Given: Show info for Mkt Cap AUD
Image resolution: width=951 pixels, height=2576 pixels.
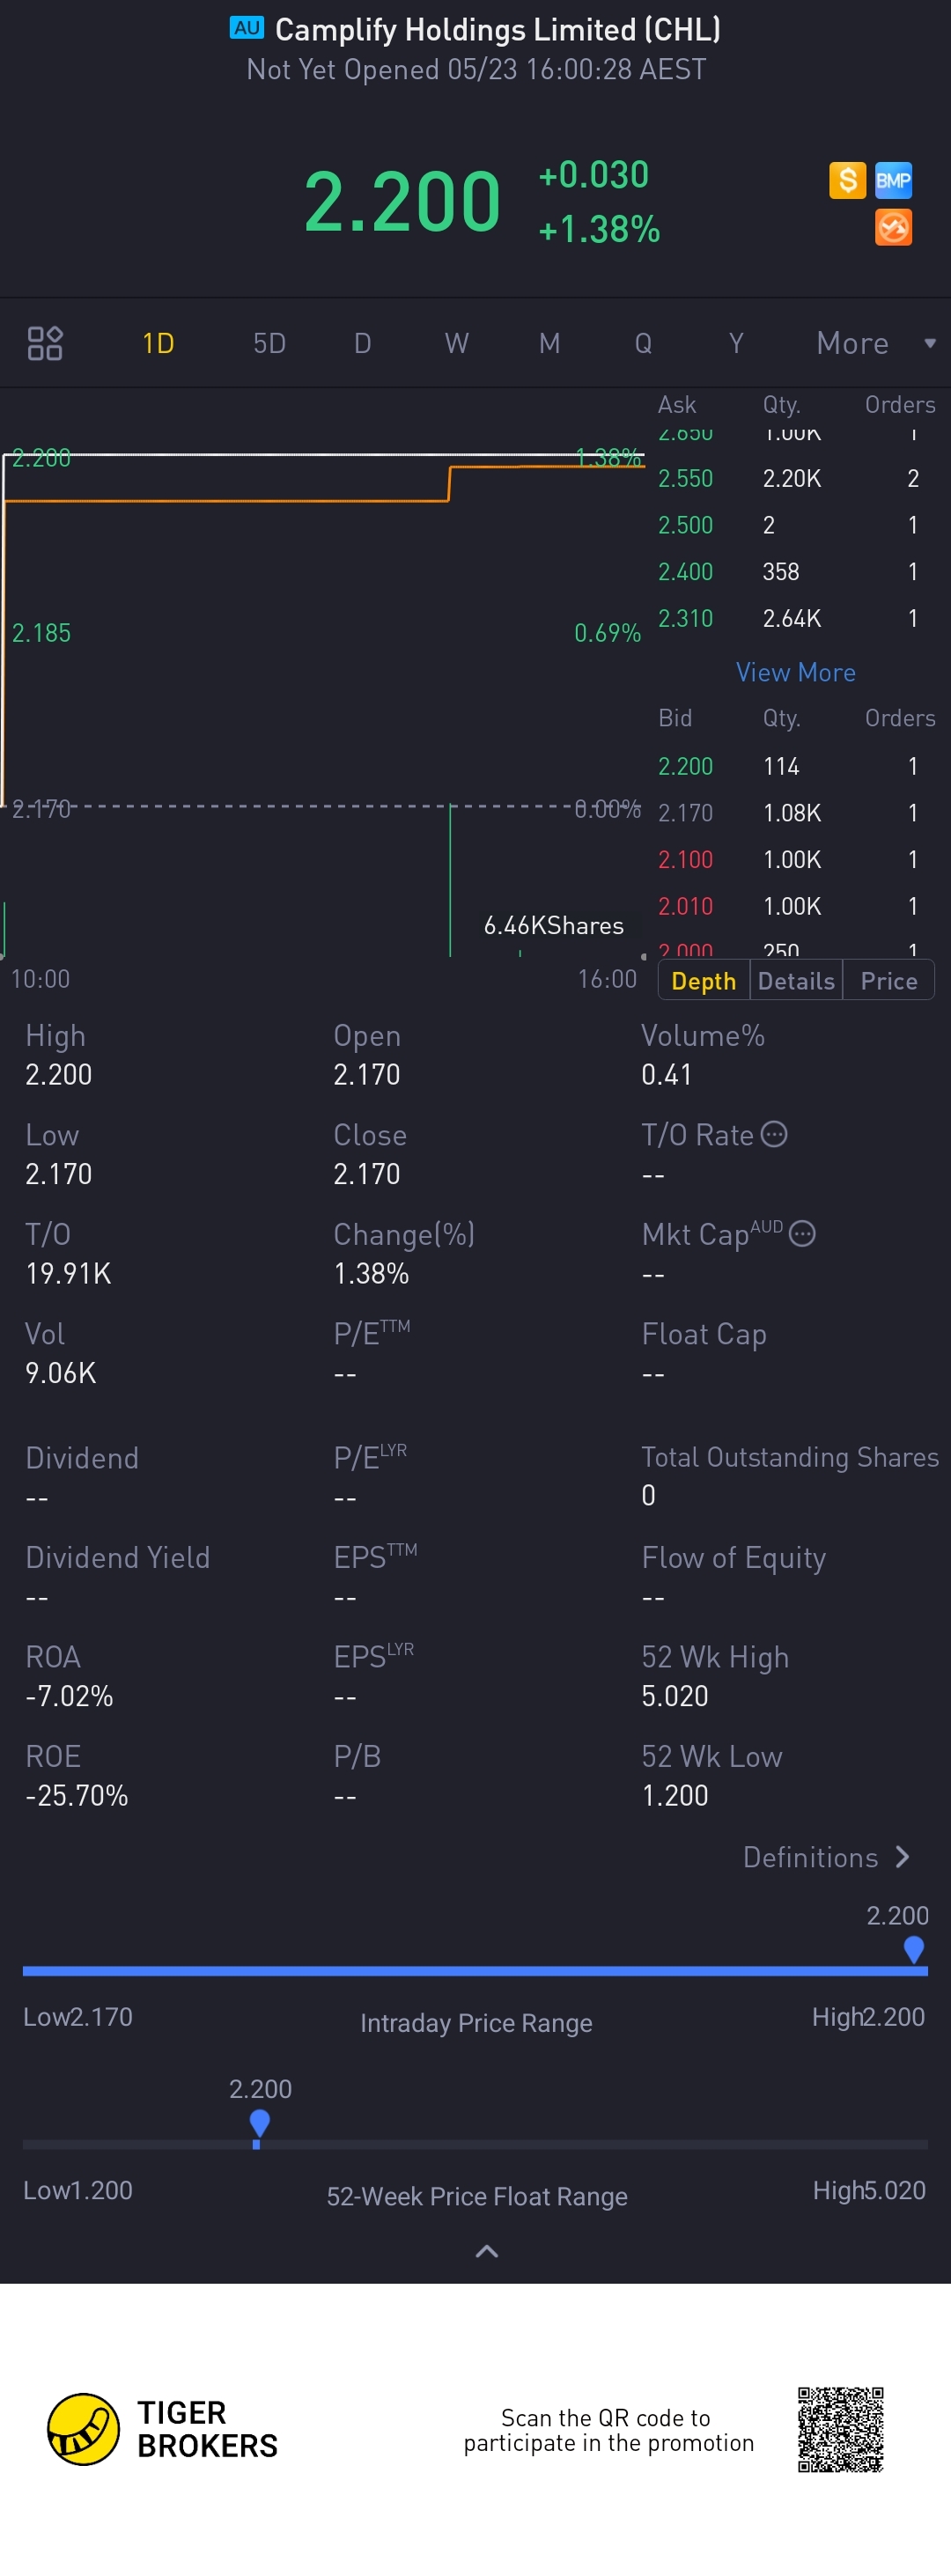Looking at the screenshot, I should [802, 1234].
